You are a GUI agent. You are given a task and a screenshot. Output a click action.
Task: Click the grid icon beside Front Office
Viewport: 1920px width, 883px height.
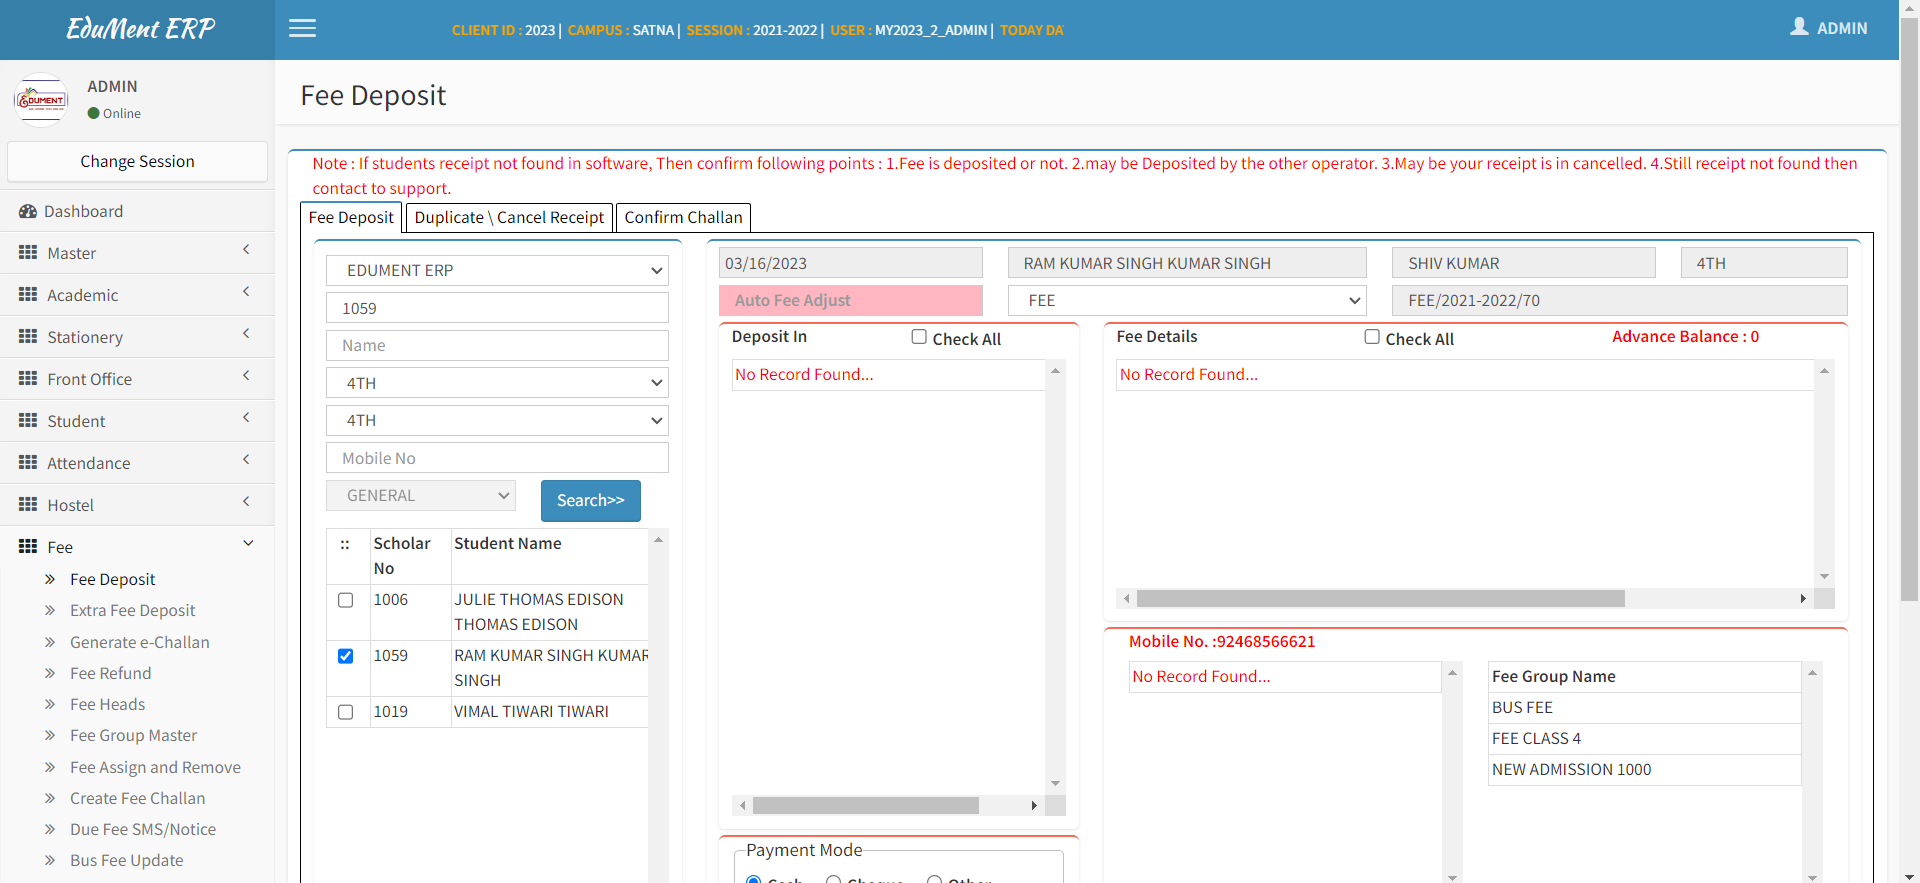coord(28,379)
